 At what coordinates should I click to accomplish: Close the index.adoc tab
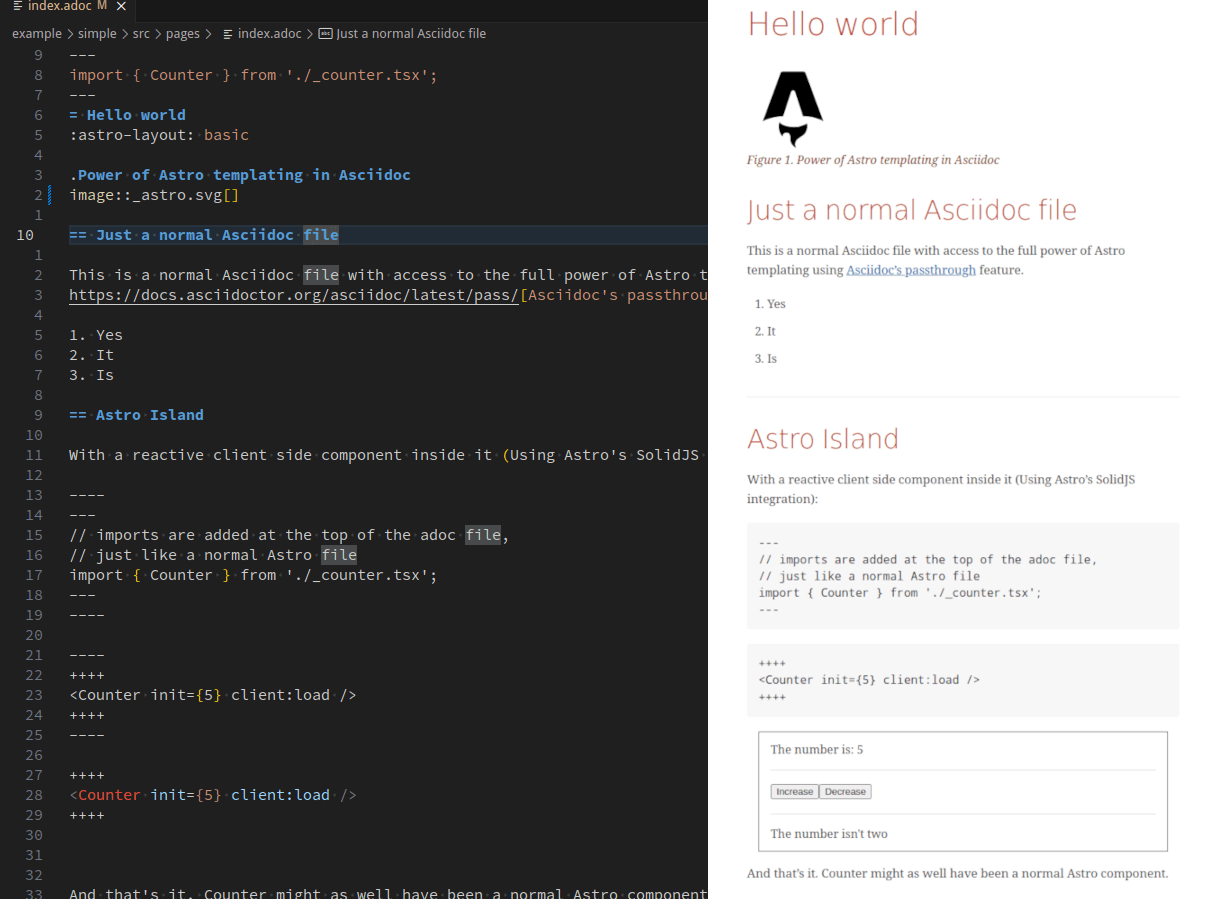coord(121,7)
